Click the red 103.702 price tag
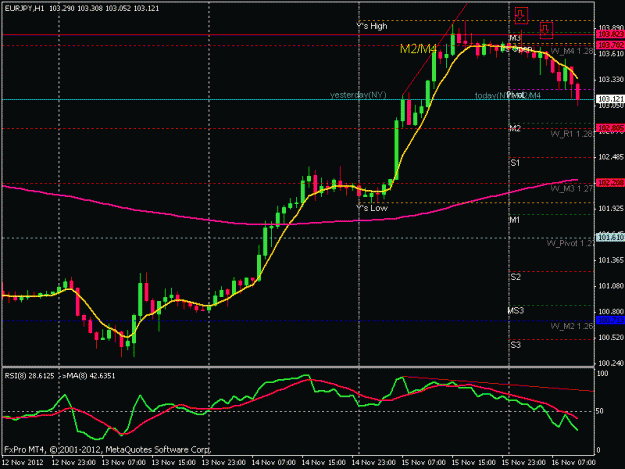 [x=611, y=45]
